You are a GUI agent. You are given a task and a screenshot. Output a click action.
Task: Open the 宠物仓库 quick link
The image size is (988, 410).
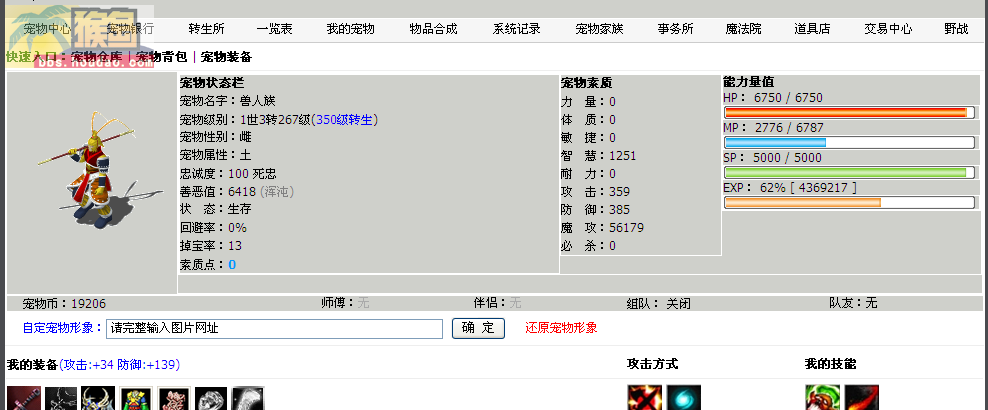pos(97,57)
